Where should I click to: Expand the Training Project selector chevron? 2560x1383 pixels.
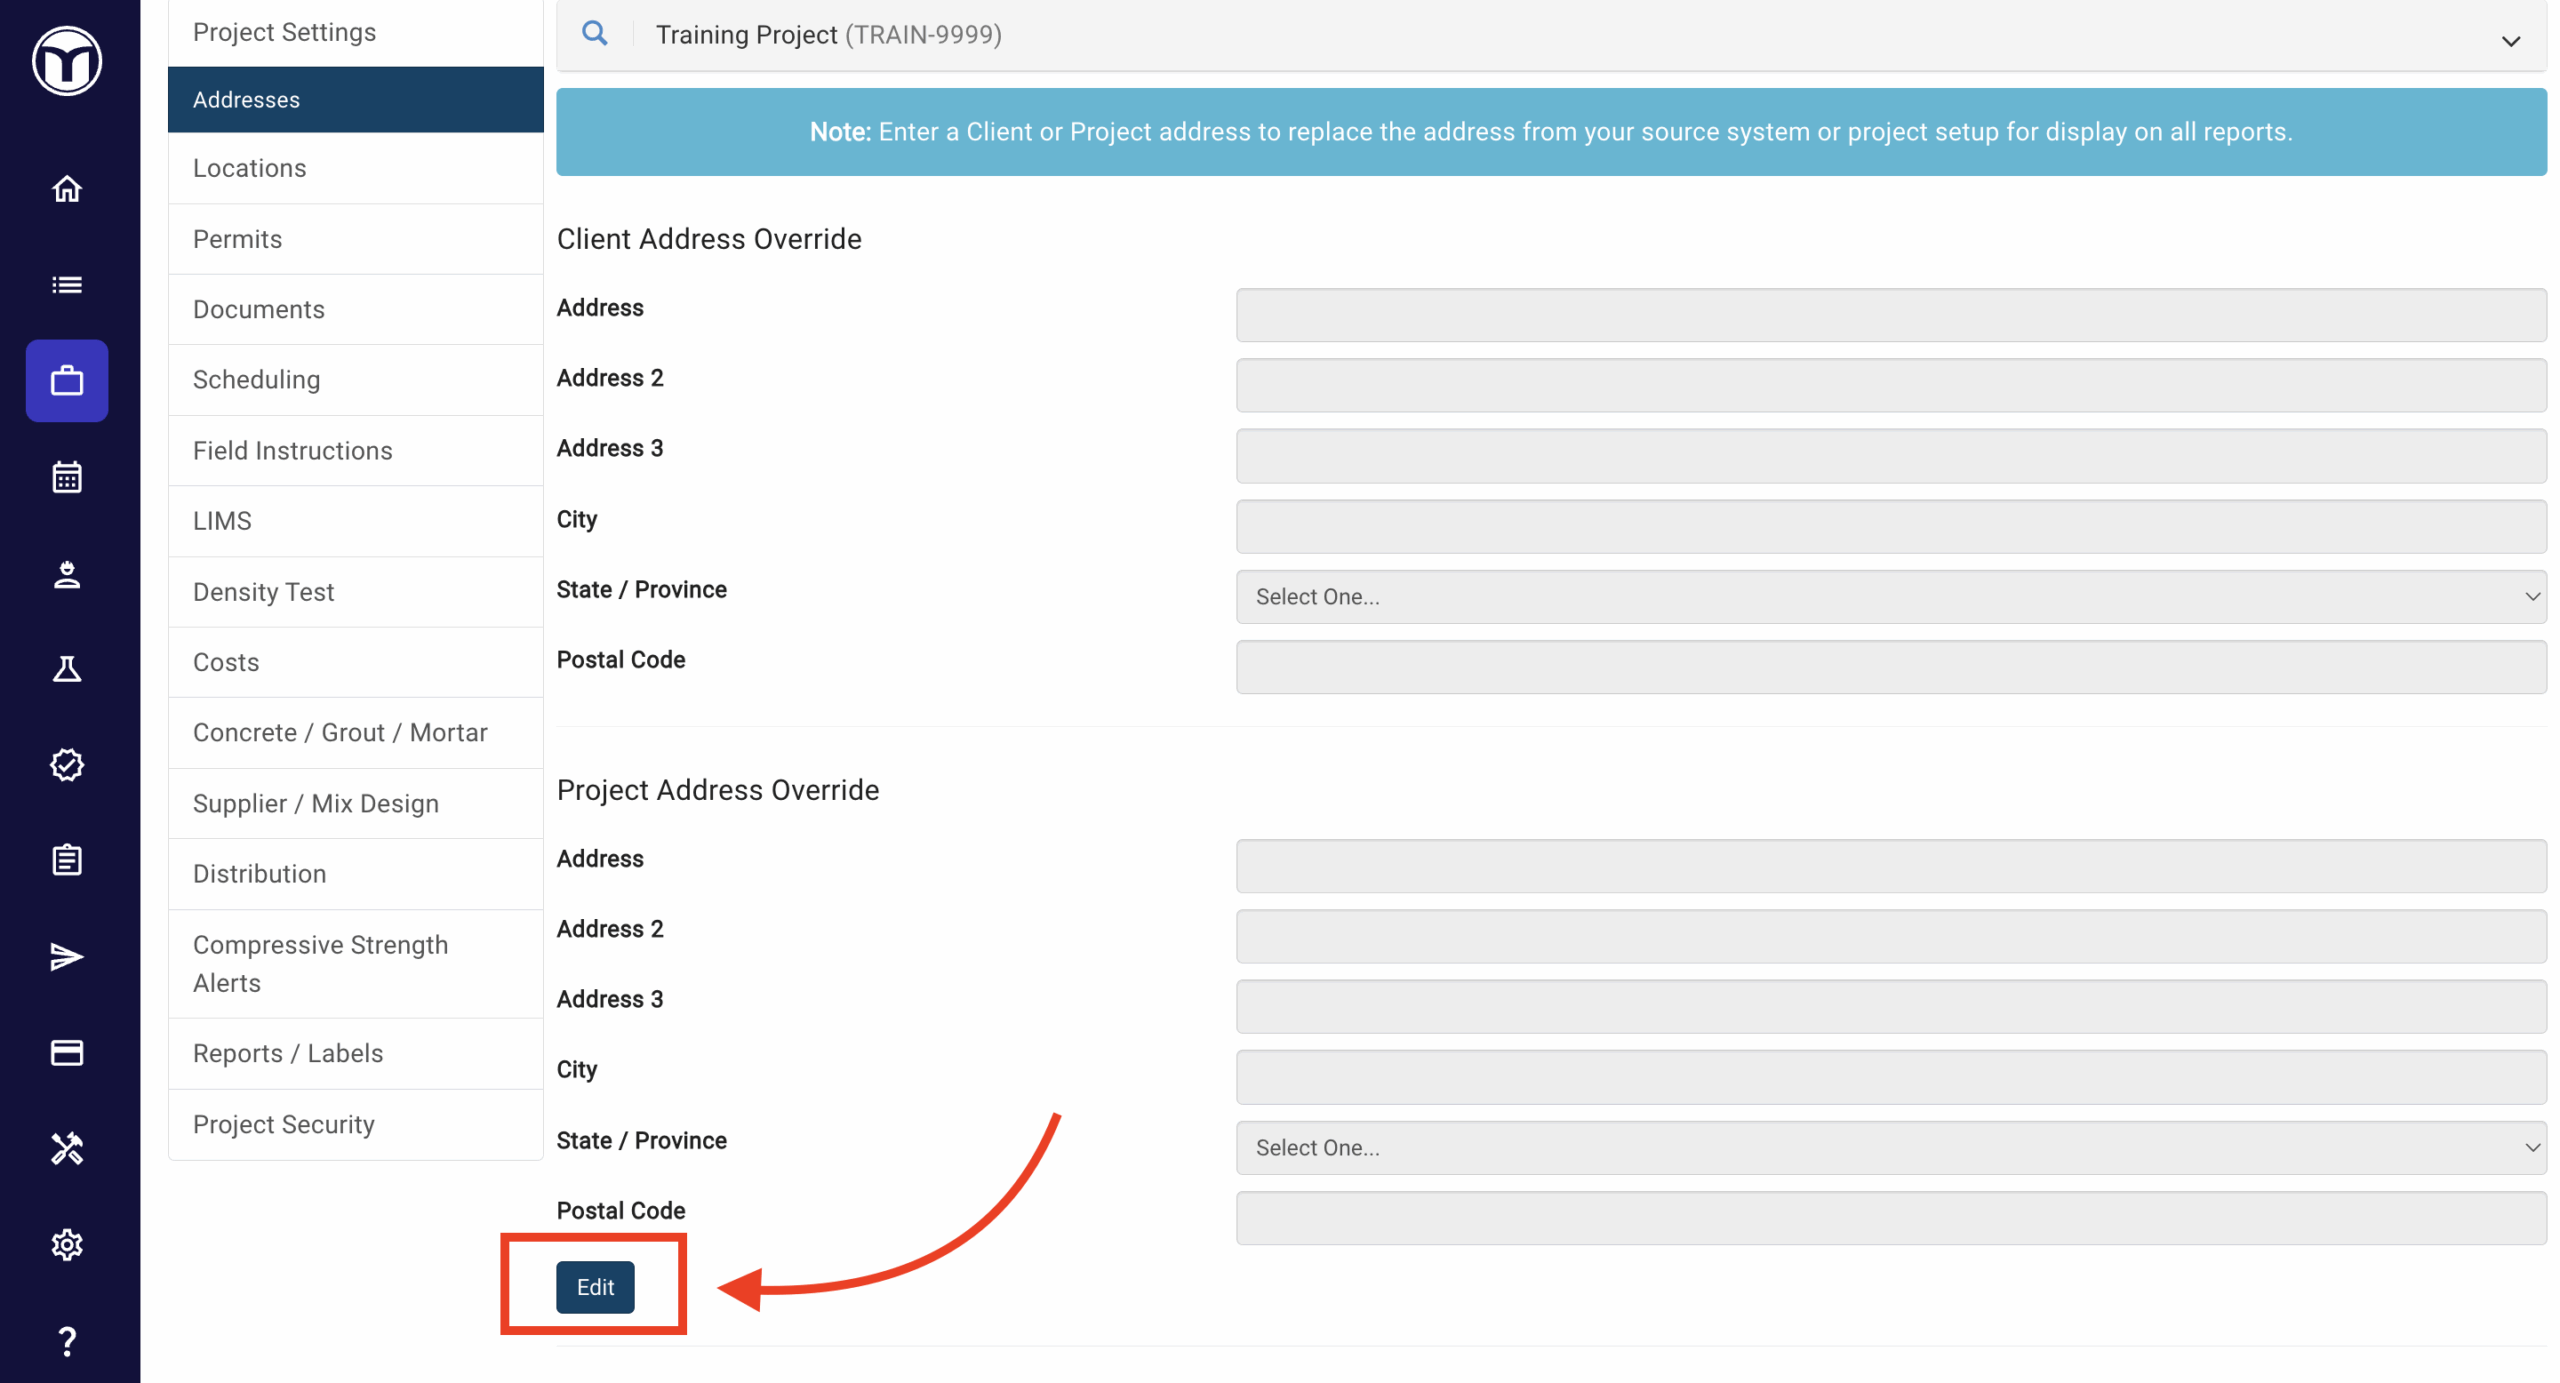pos(2510,41)
